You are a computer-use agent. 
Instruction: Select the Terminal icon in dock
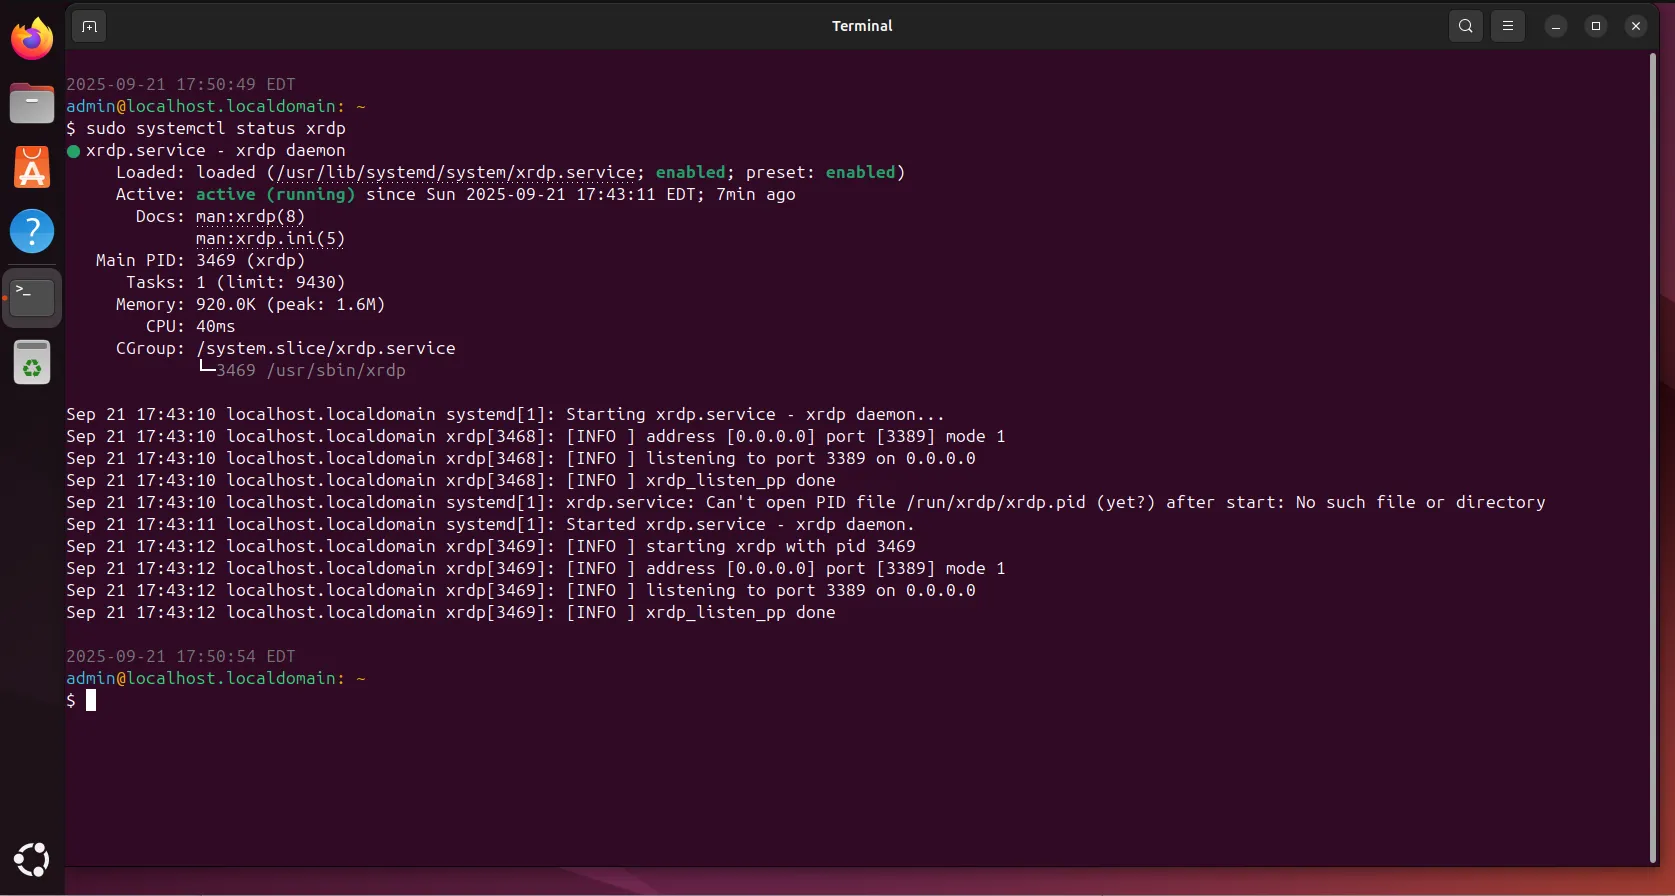coord(32,297)
